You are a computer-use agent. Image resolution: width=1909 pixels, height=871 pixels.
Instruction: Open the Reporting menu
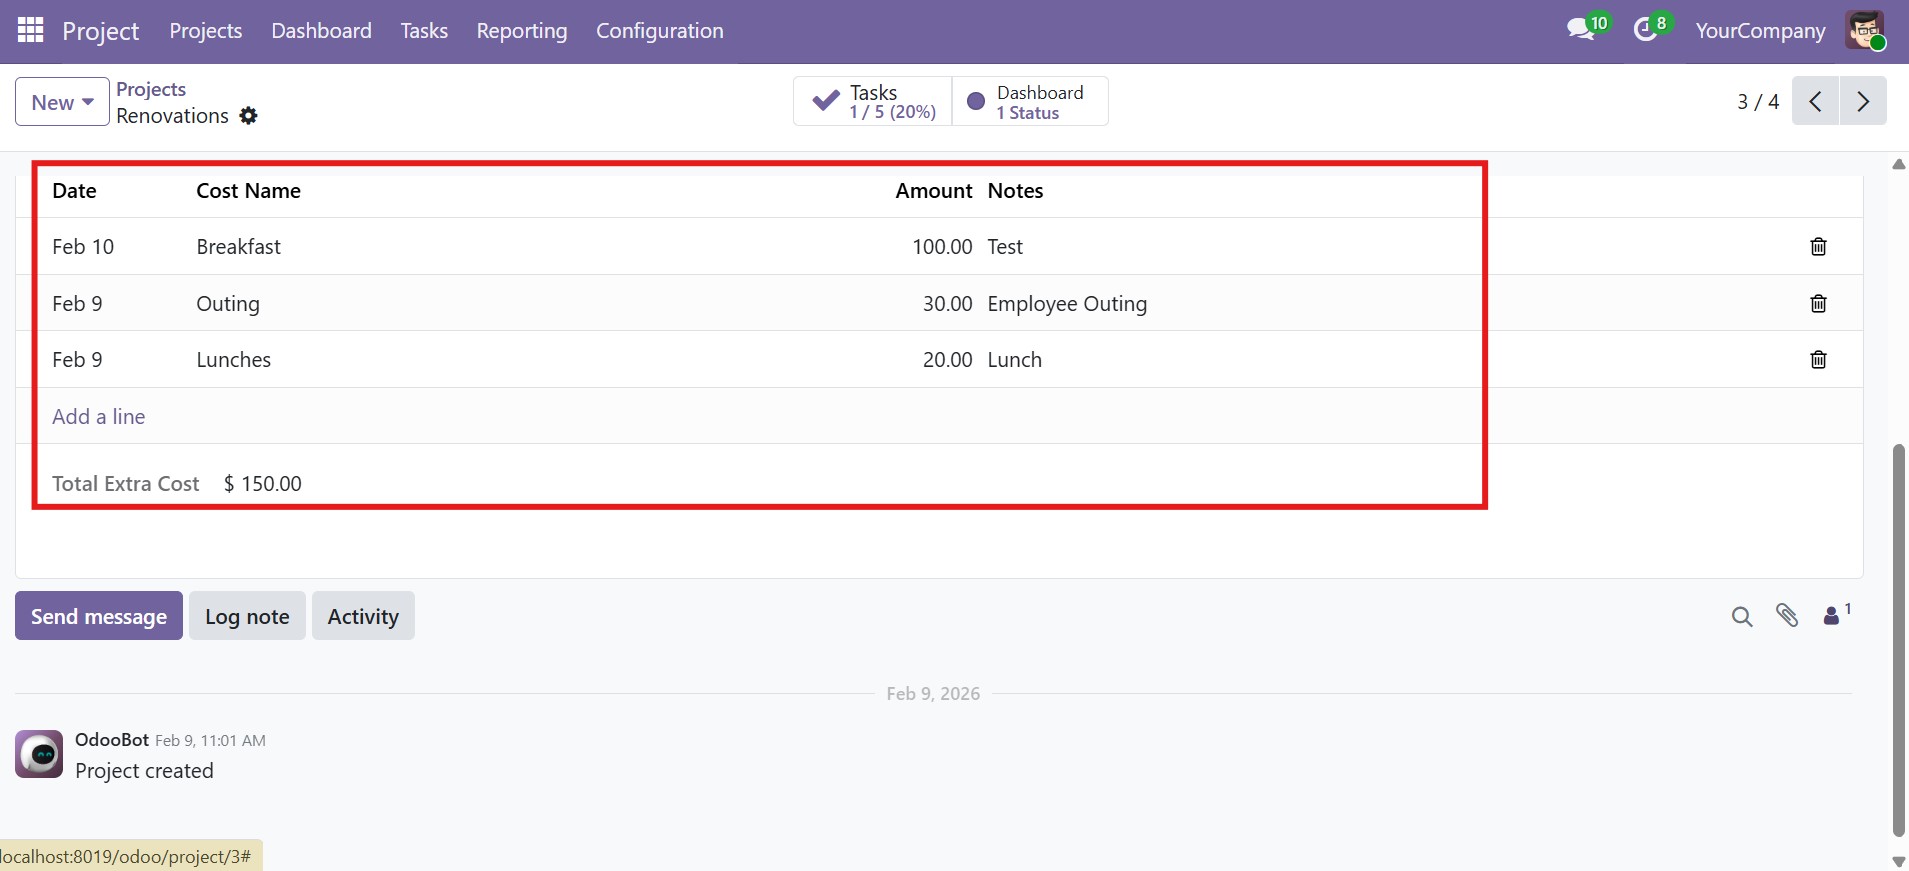click(x=521, y=31)
